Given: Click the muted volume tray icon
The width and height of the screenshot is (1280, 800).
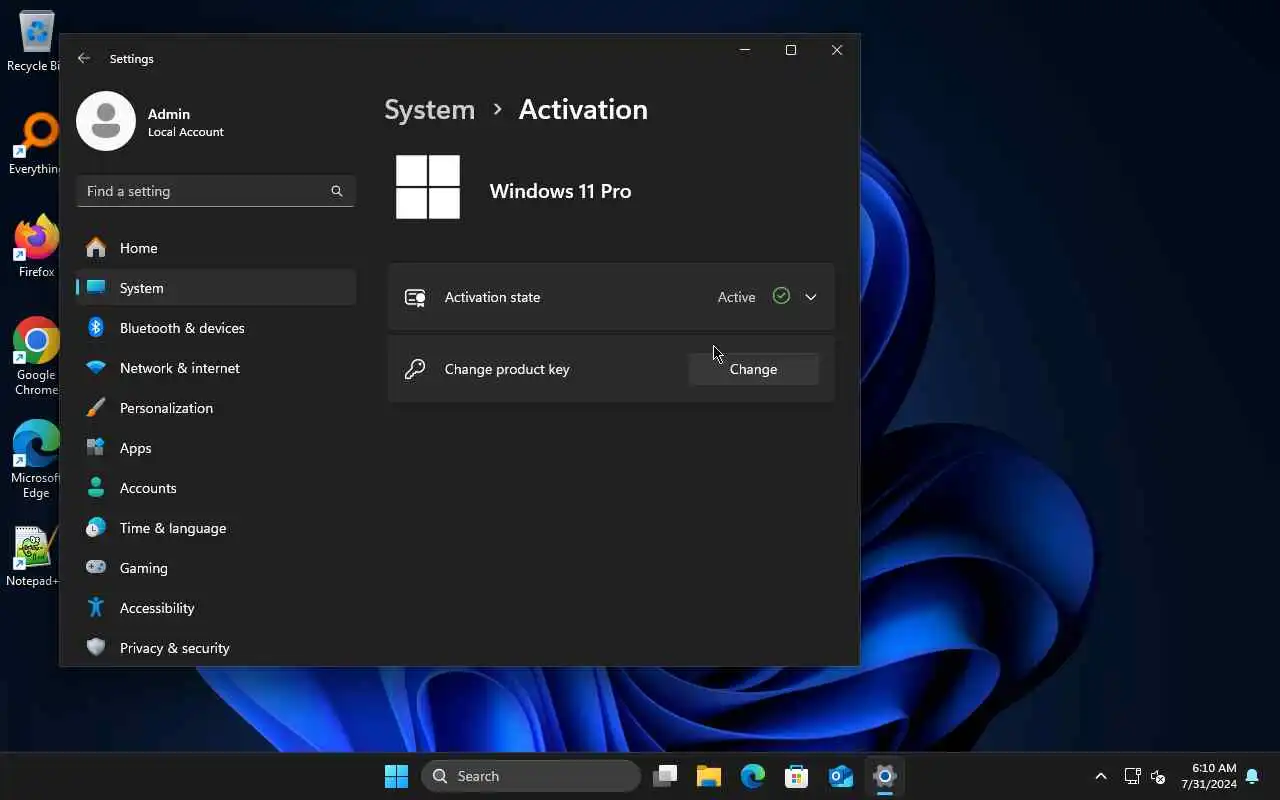Looking at the screenshot, I should point(1158,776).
